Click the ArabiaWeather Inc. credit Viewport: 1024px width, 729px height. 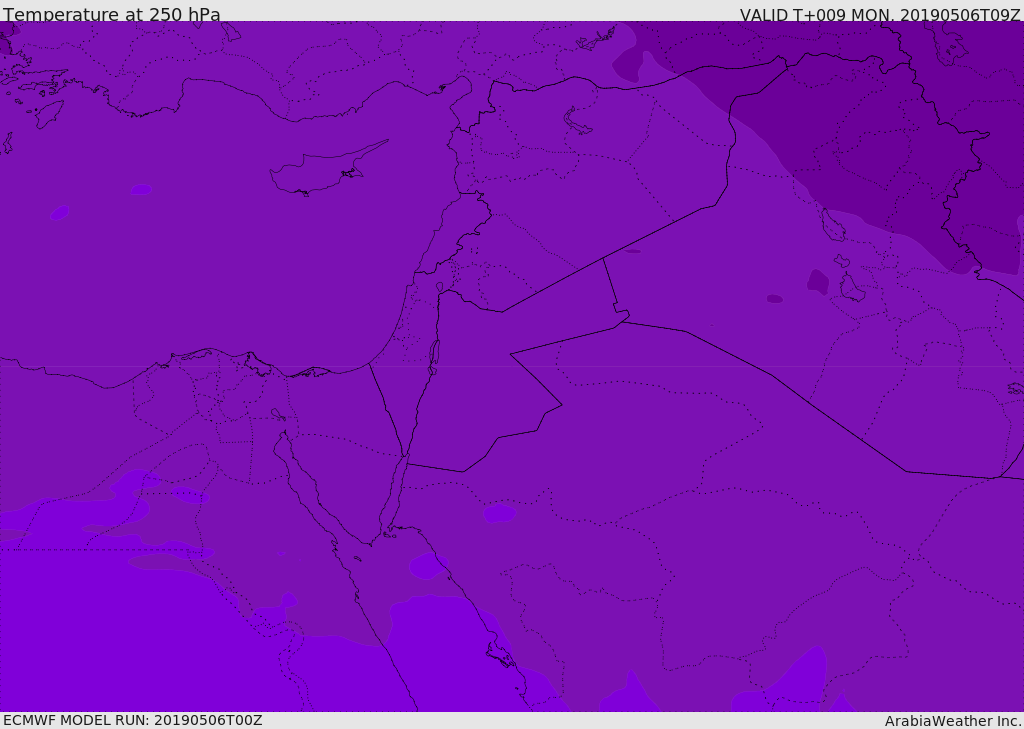(x=953, y=721)
